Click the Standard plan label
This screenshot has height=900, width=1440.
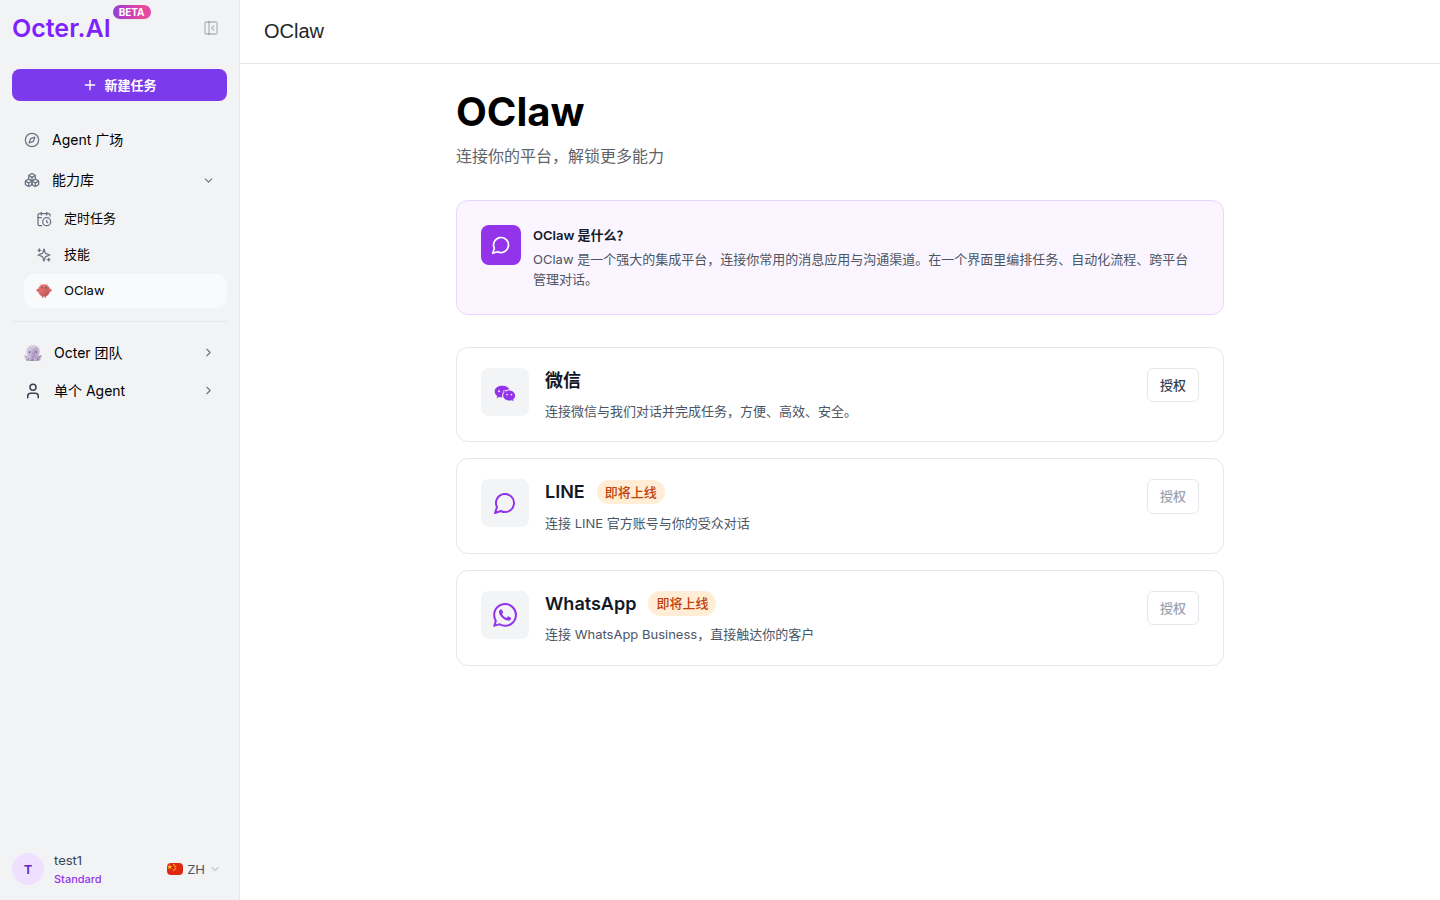point(78,879)
